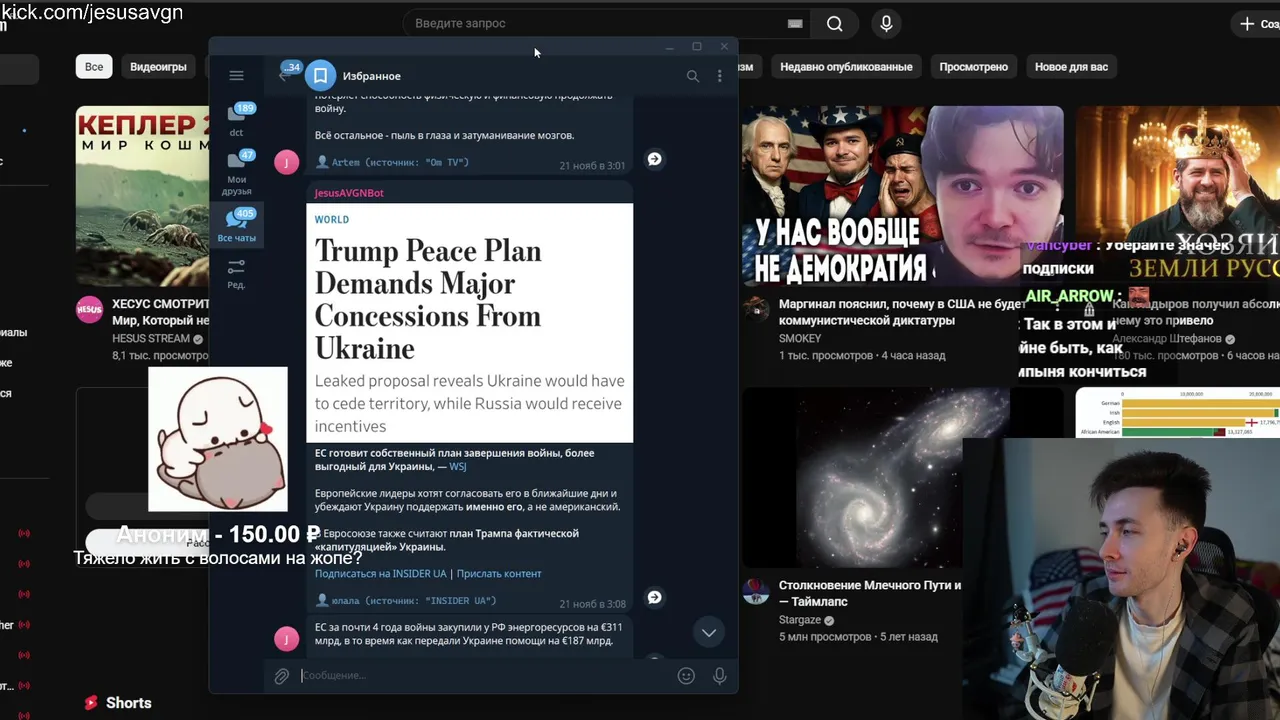Focus the Сообщение message input

pos(485,676)
